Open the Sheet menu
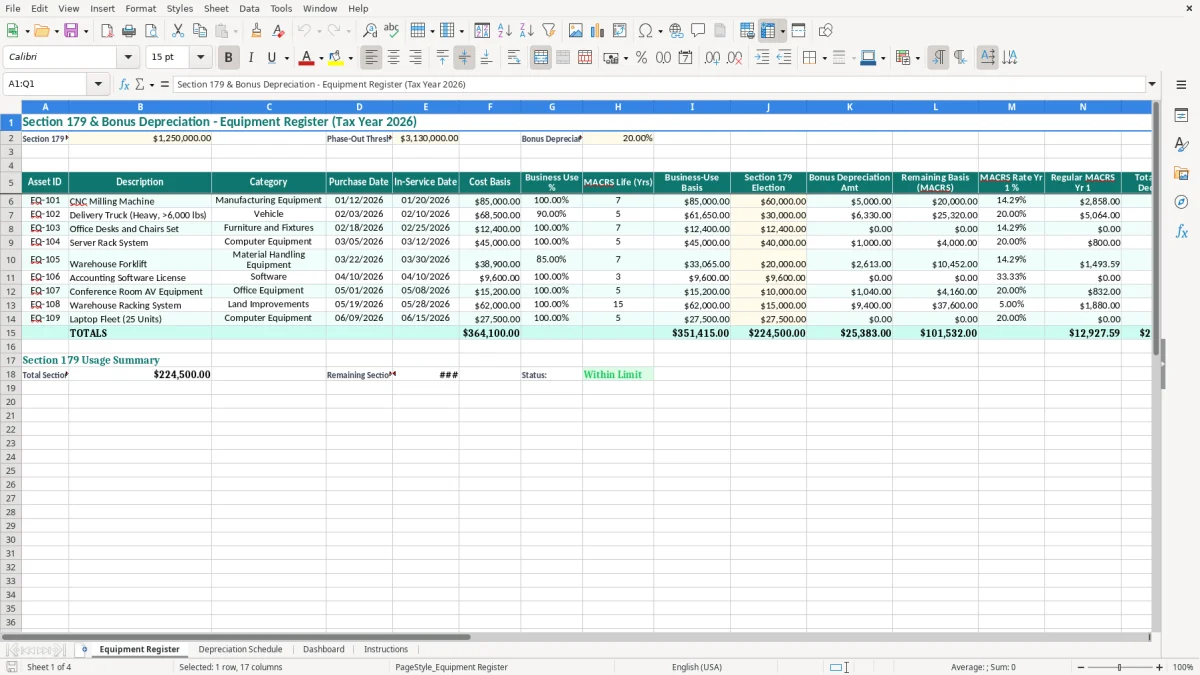This screenshot has width=1200, height=675. (x=216, y=8)
